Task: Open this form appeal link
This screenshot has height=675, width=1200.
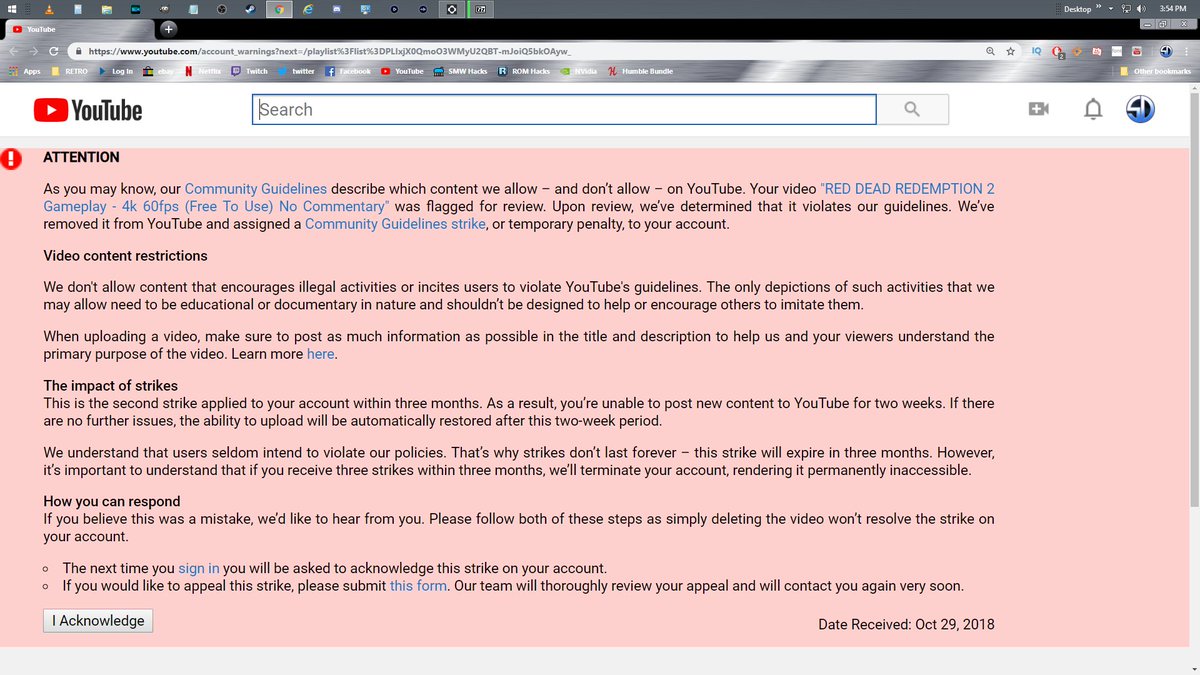Action: pyautogui.click(x=418, y=586)
